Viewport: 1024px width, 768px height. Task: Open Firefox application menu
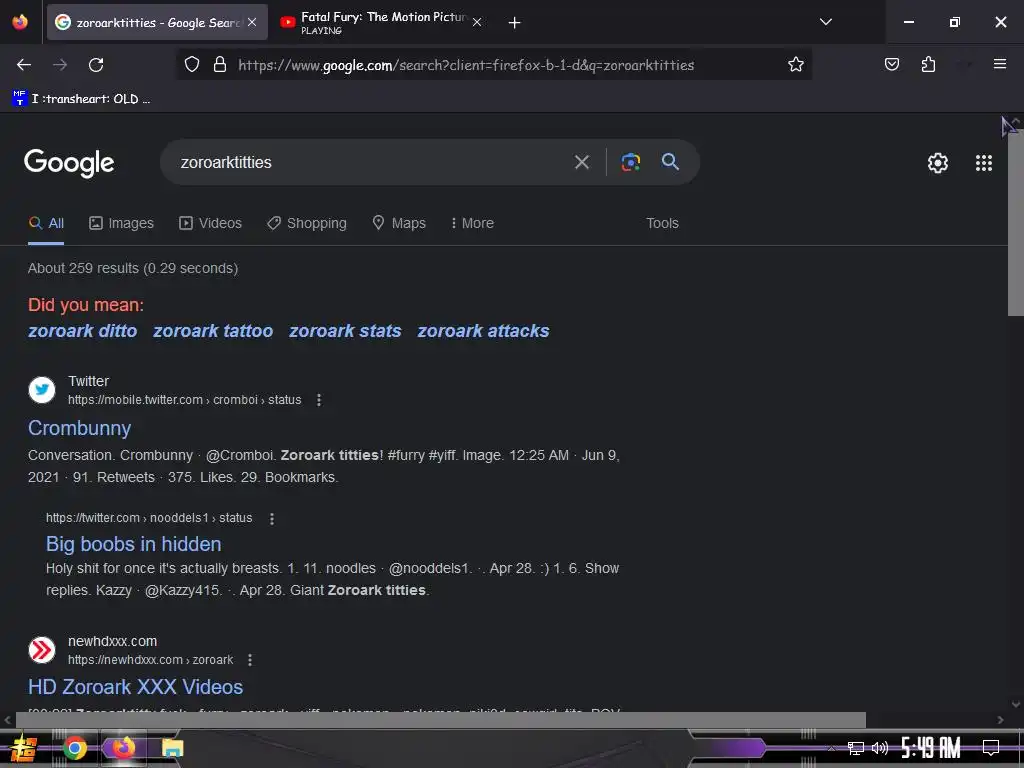(x=999, y=64)
